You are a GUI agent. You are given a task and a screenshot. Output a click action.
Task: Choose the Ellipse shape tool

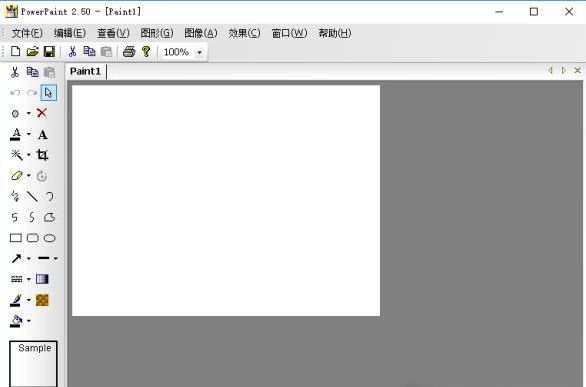pyautogui.click(x=50, y=238)
